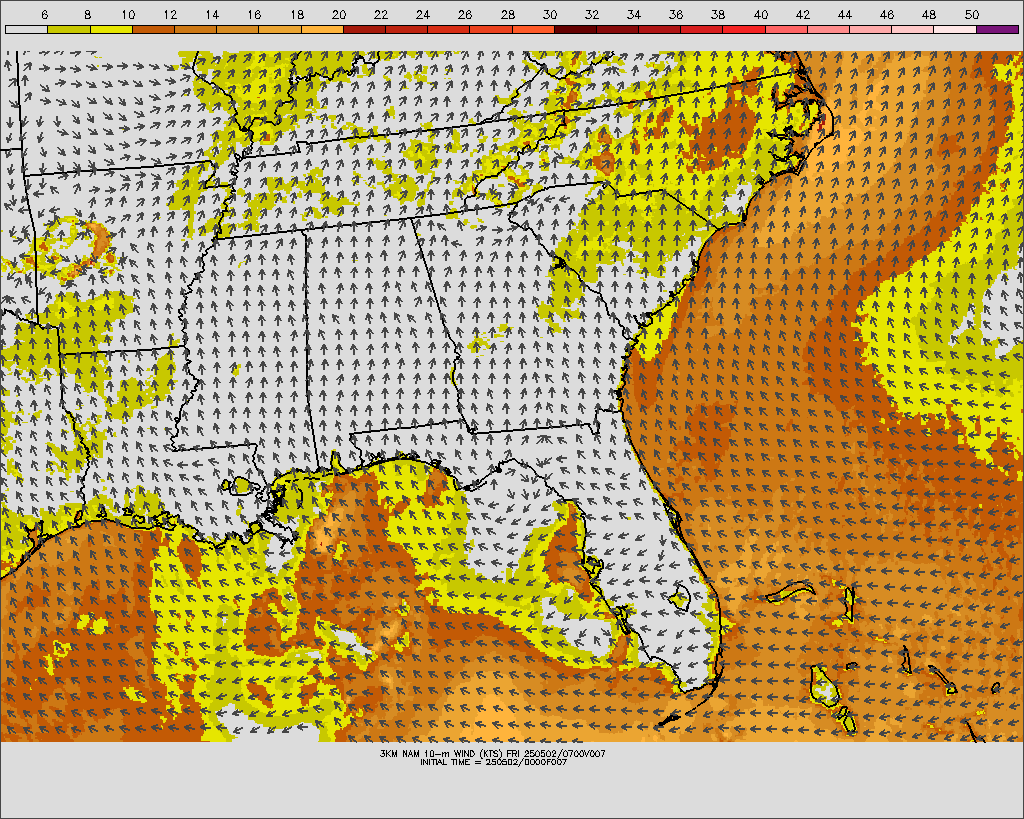Click the legend swatch between 46 and 48
This screenshot has height=819, width=1024.
point(913,29)
